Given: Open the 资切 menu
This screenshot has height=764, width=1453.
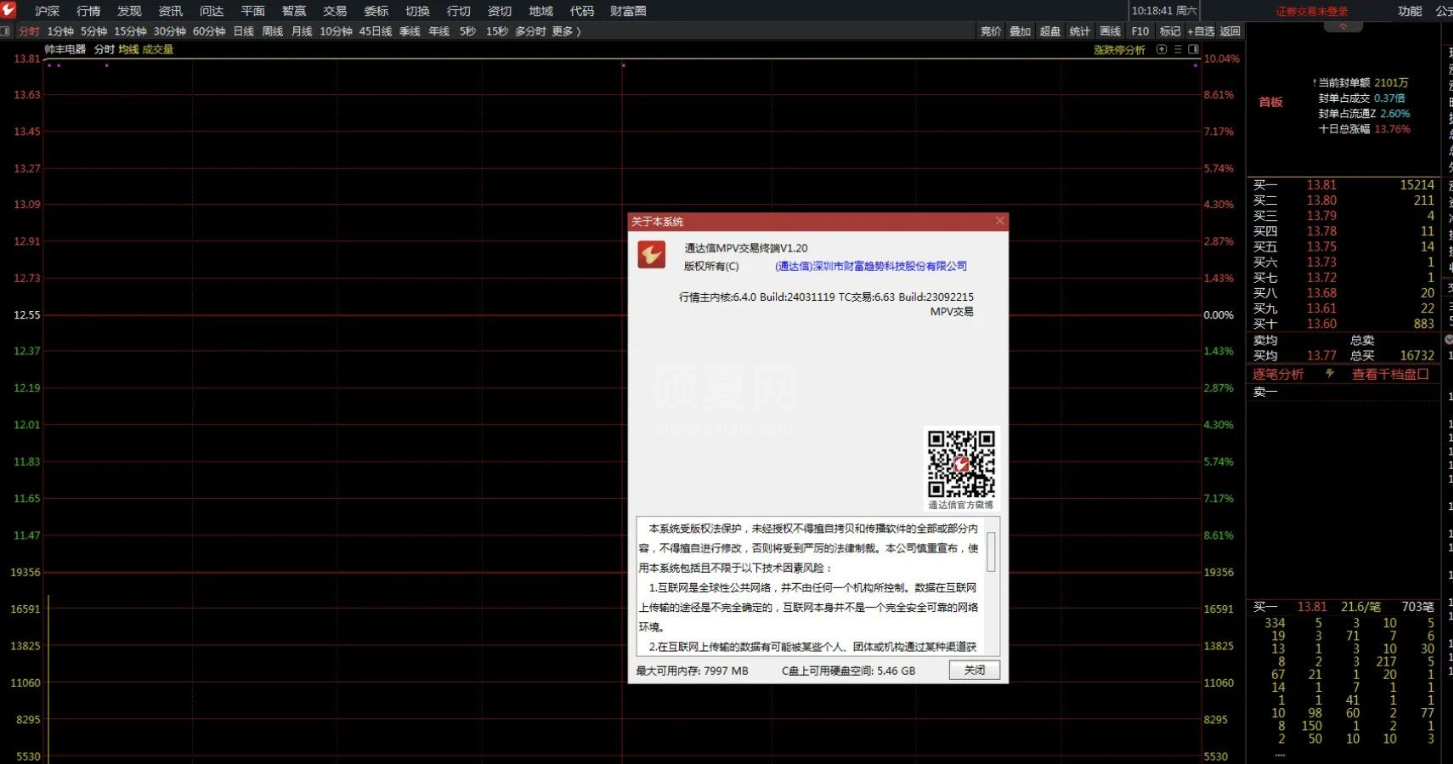Looking at the screenshot, I should pos(499,11).
